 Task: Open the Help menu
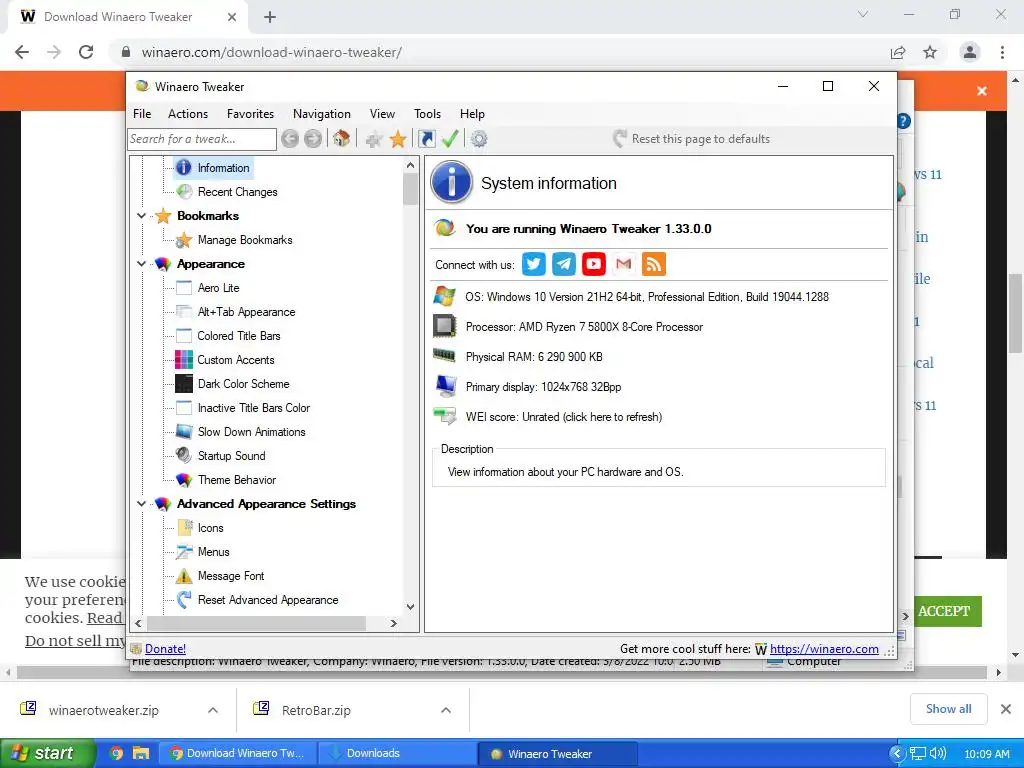pyautogui.click(x=472, y=114)
